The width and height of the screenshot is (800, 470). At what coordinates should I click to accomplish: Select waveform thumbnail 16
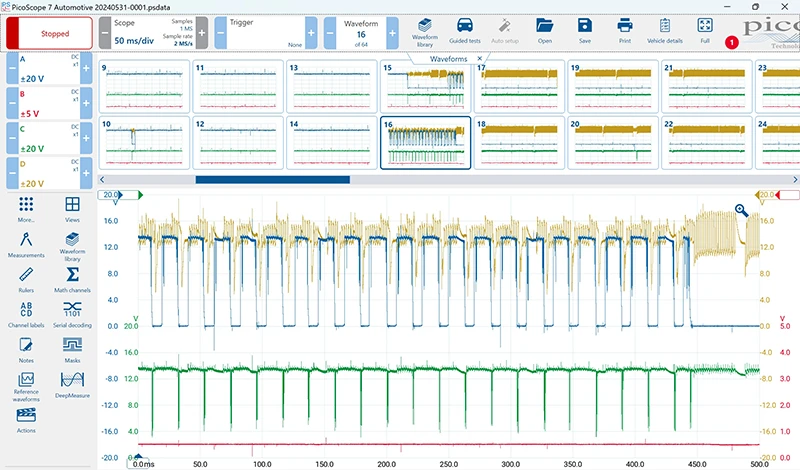(426, 142)
